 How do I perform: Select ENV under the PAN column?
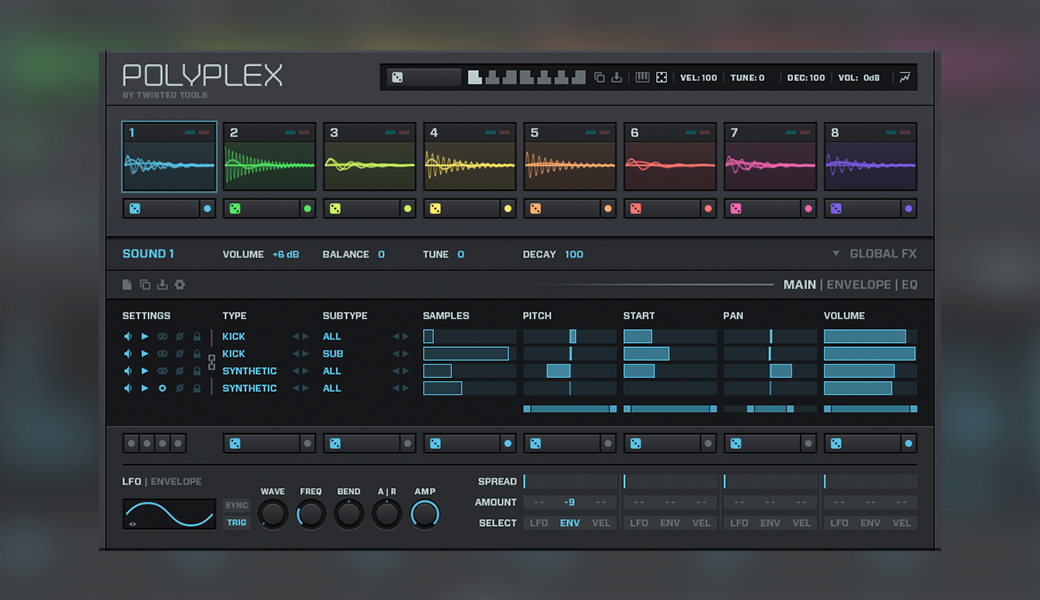(770, 523)
